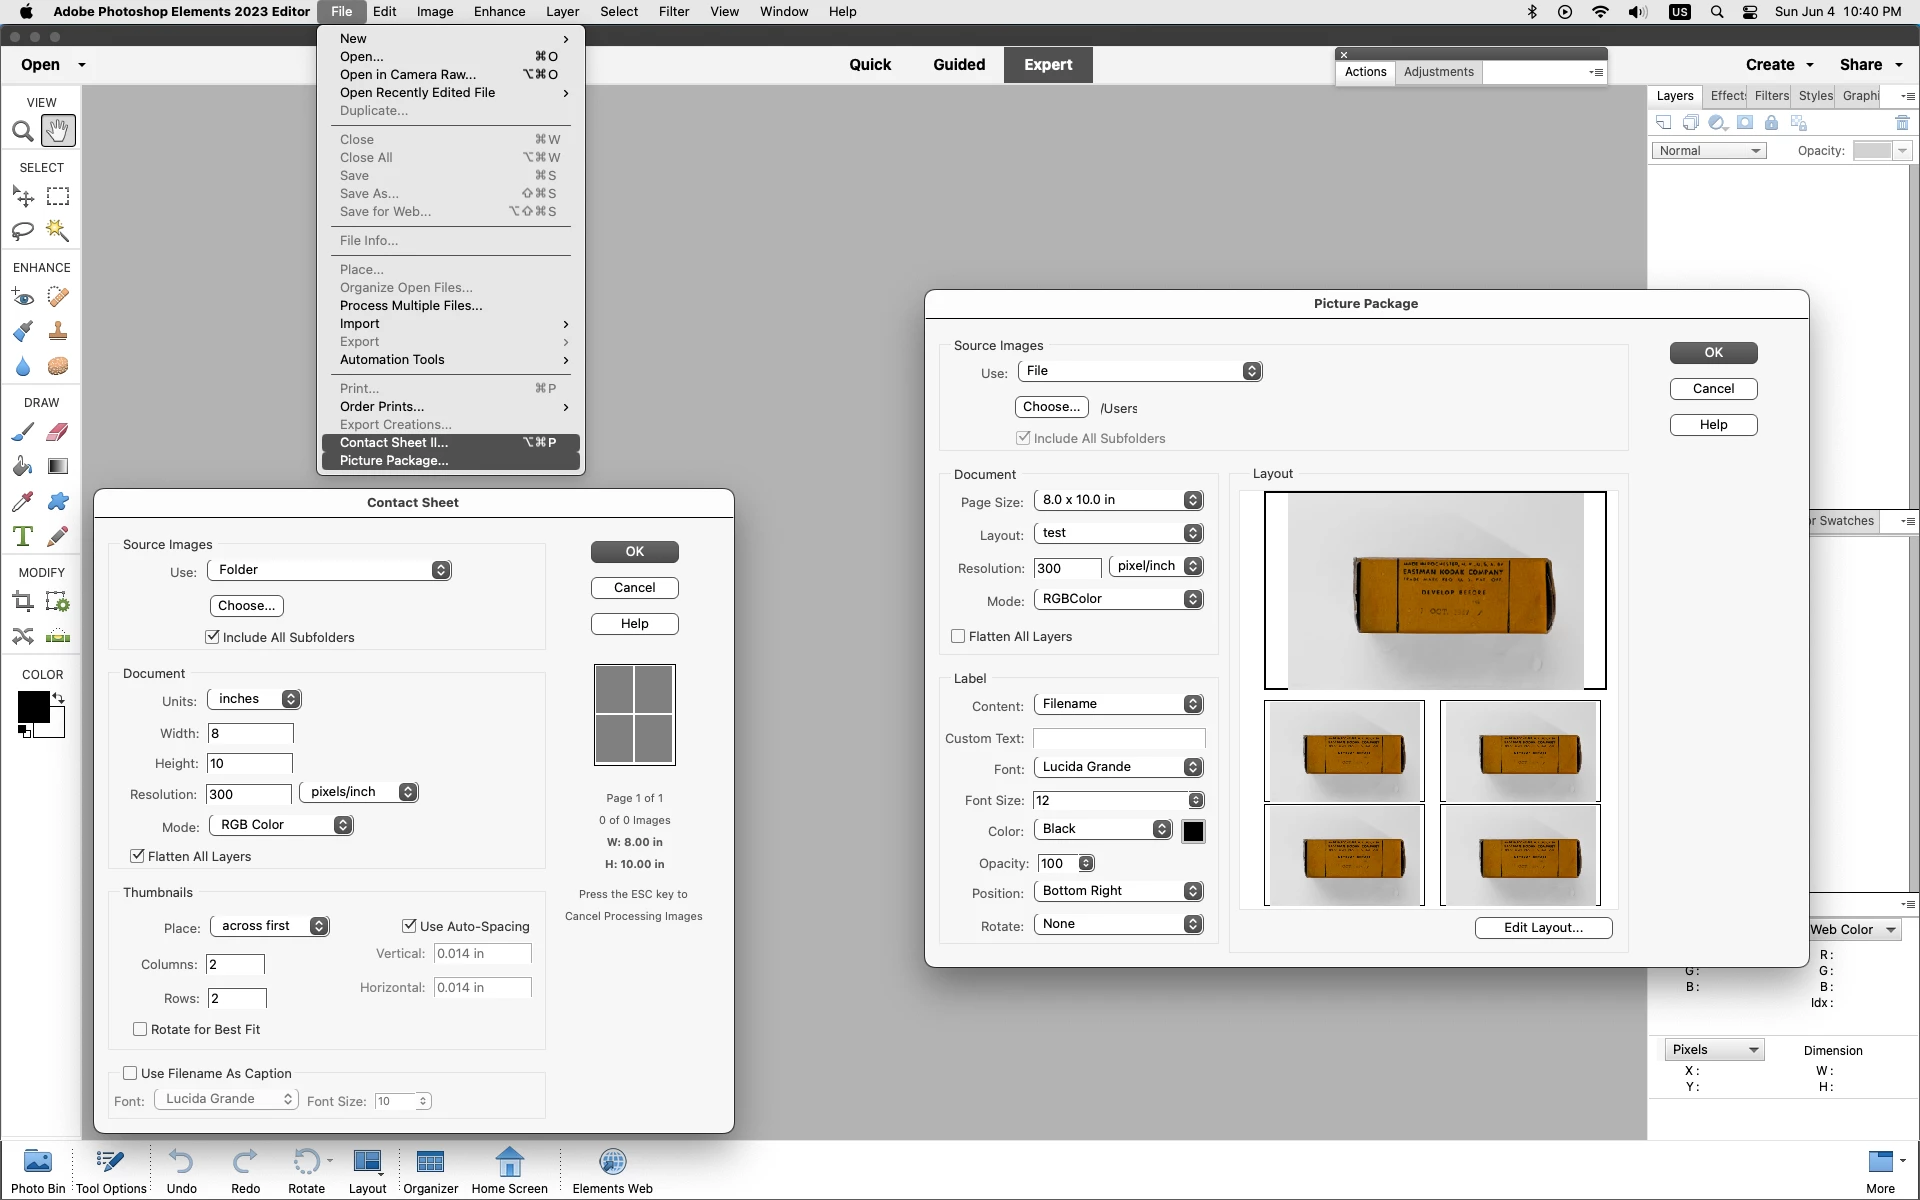Click the Home Screen icon
Image resolution: width=1920 pixels, height=1200 pixels.
tap(509, 1170)
